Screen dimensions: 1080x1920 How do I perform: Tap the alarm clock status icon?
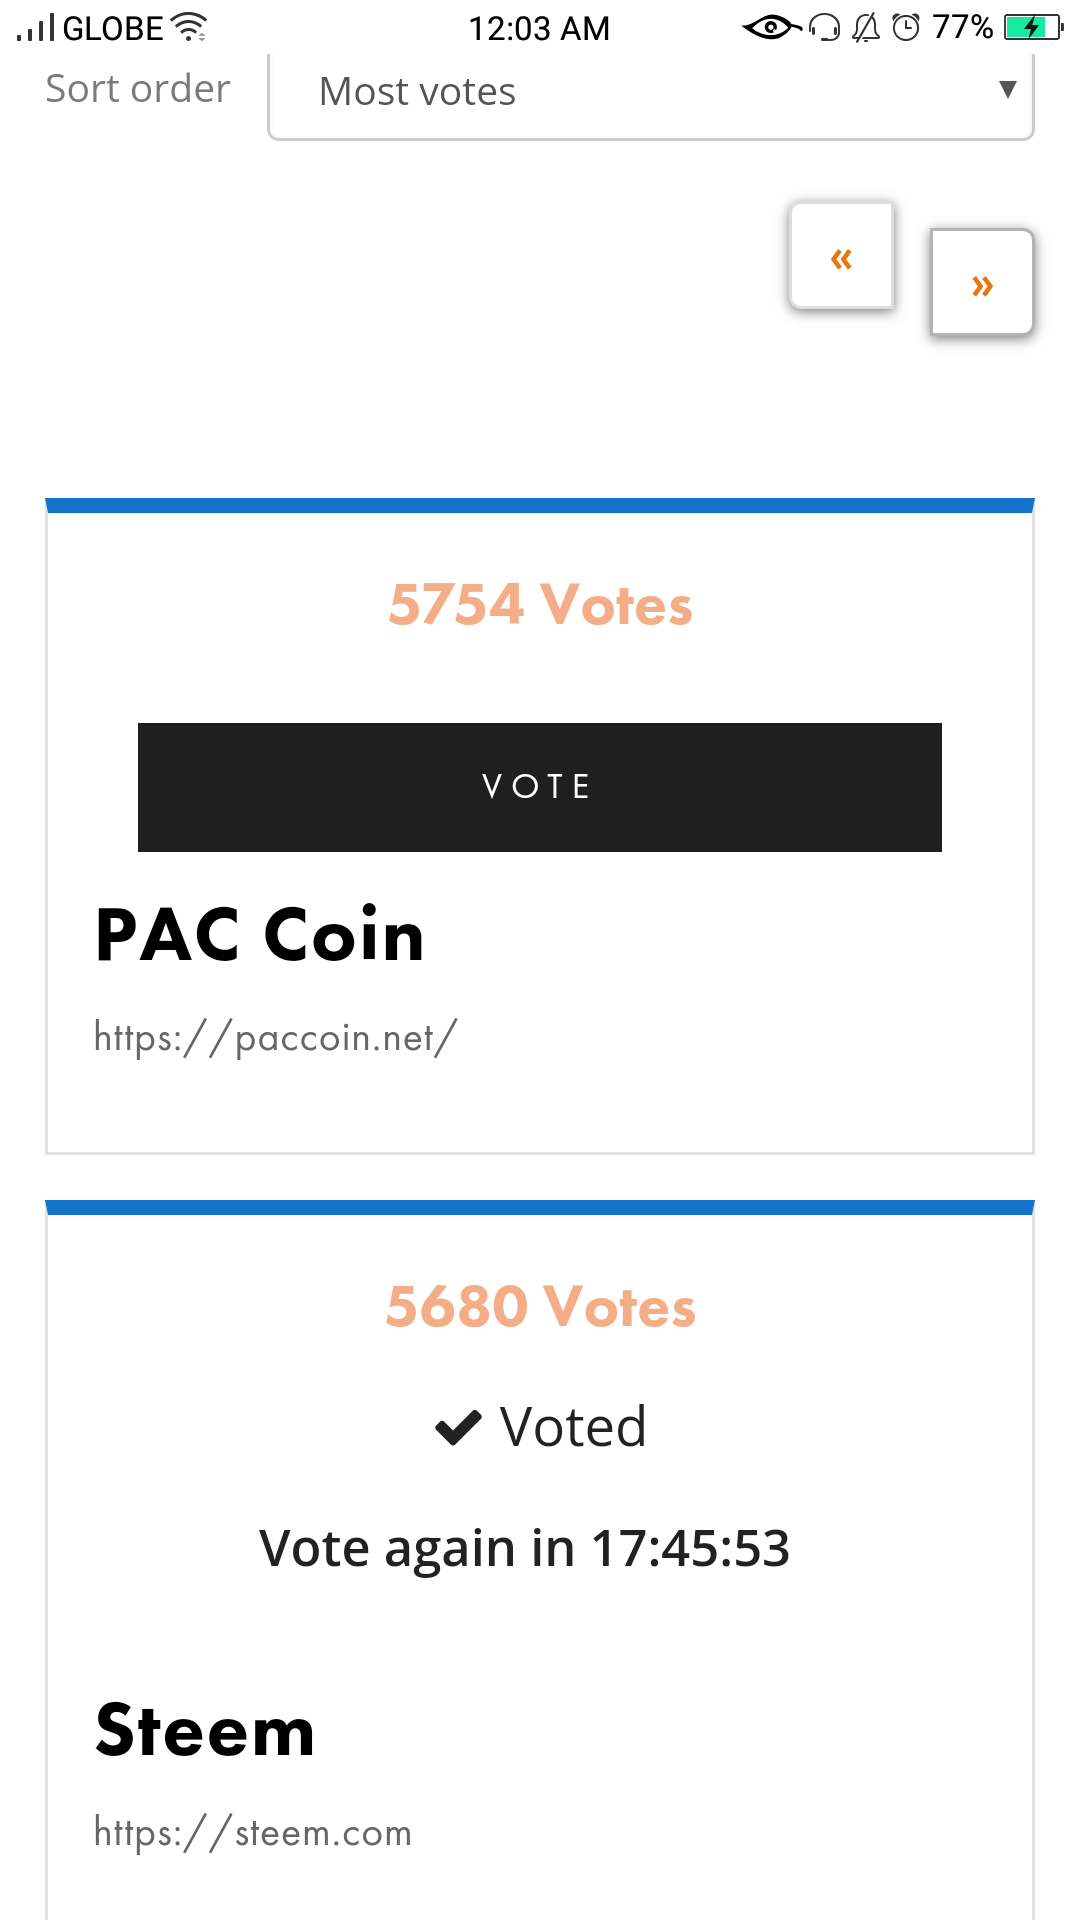905,27
